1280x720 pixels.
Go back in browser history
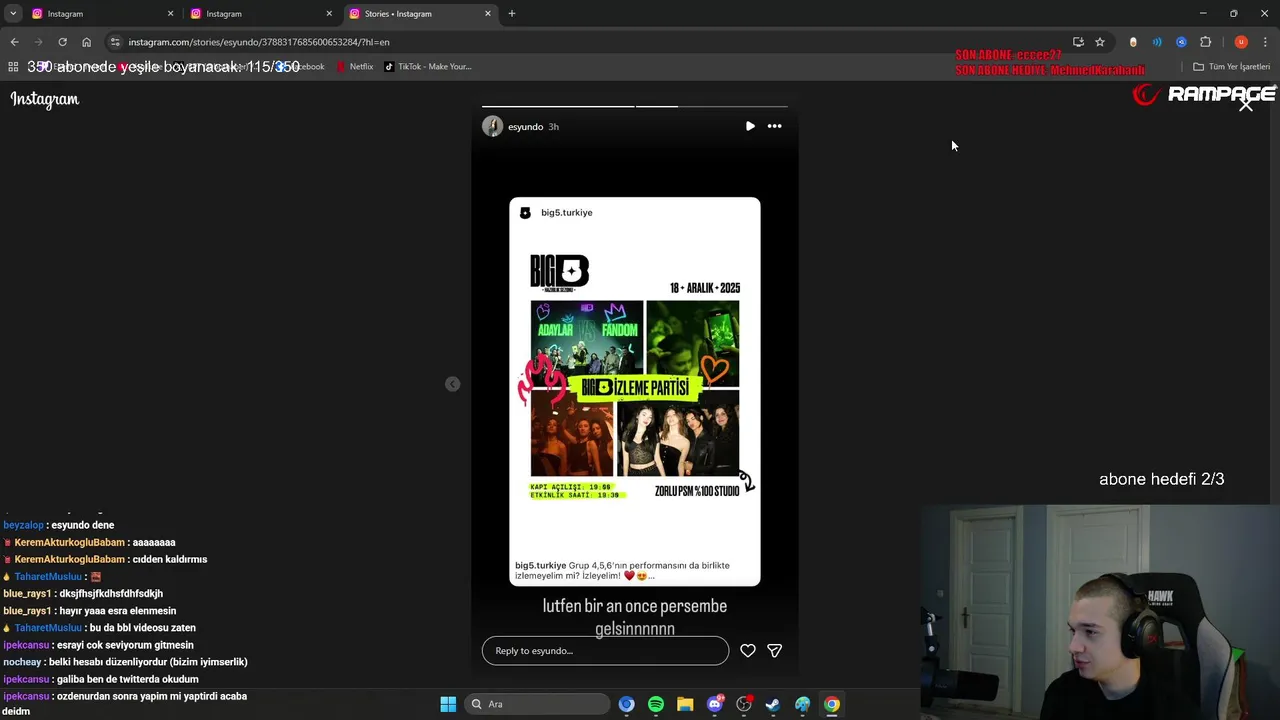click(14, 42)
